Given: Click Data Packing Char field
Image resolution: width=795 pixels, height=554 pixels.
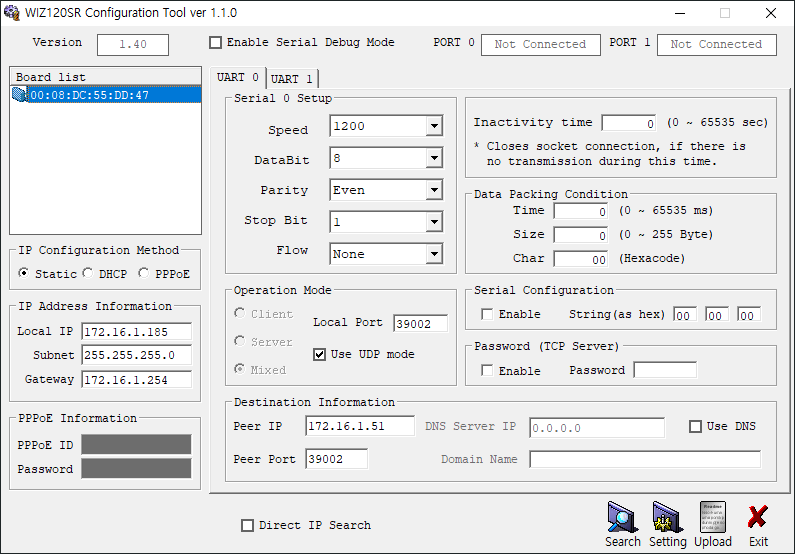Looking at the screenshot, I should pos(581,260).
